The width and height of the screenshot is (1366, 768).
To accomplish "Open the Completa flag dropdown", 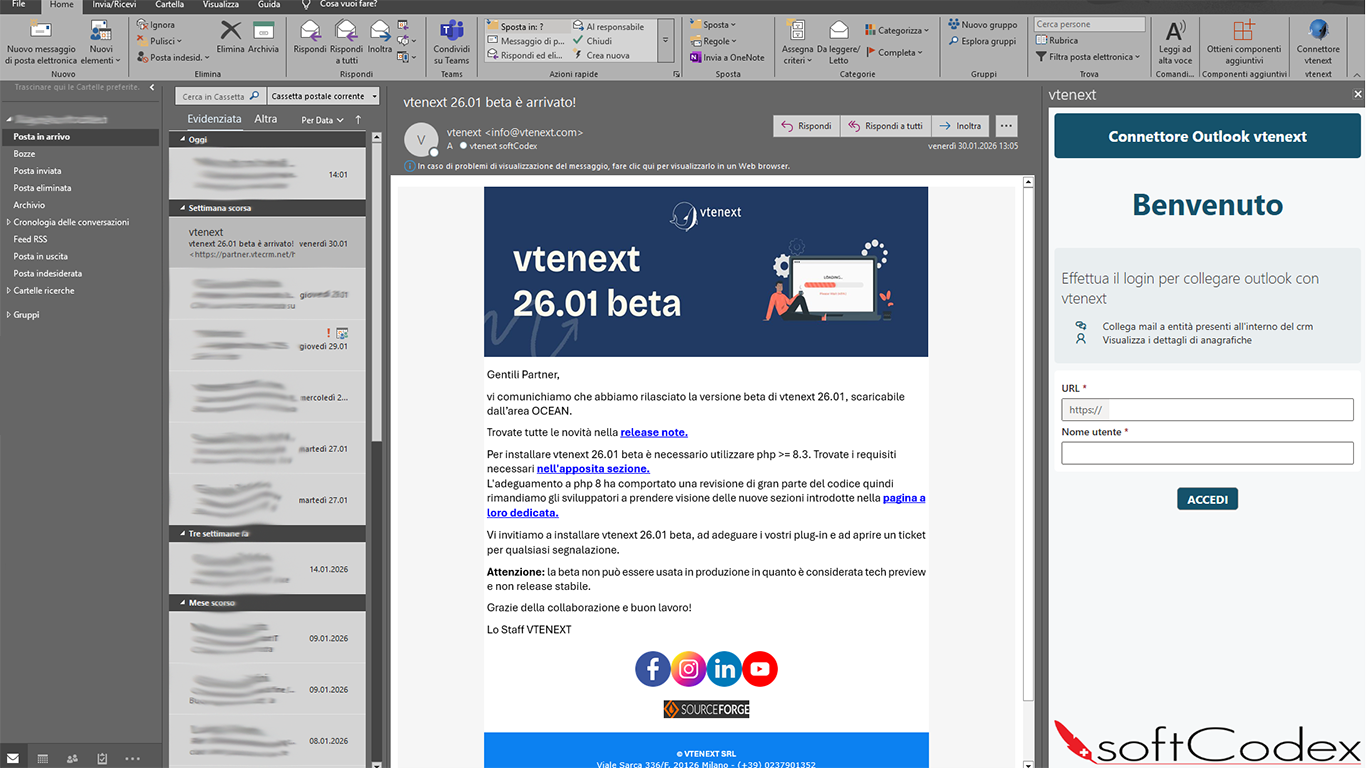I will click(x=895, y=52).
